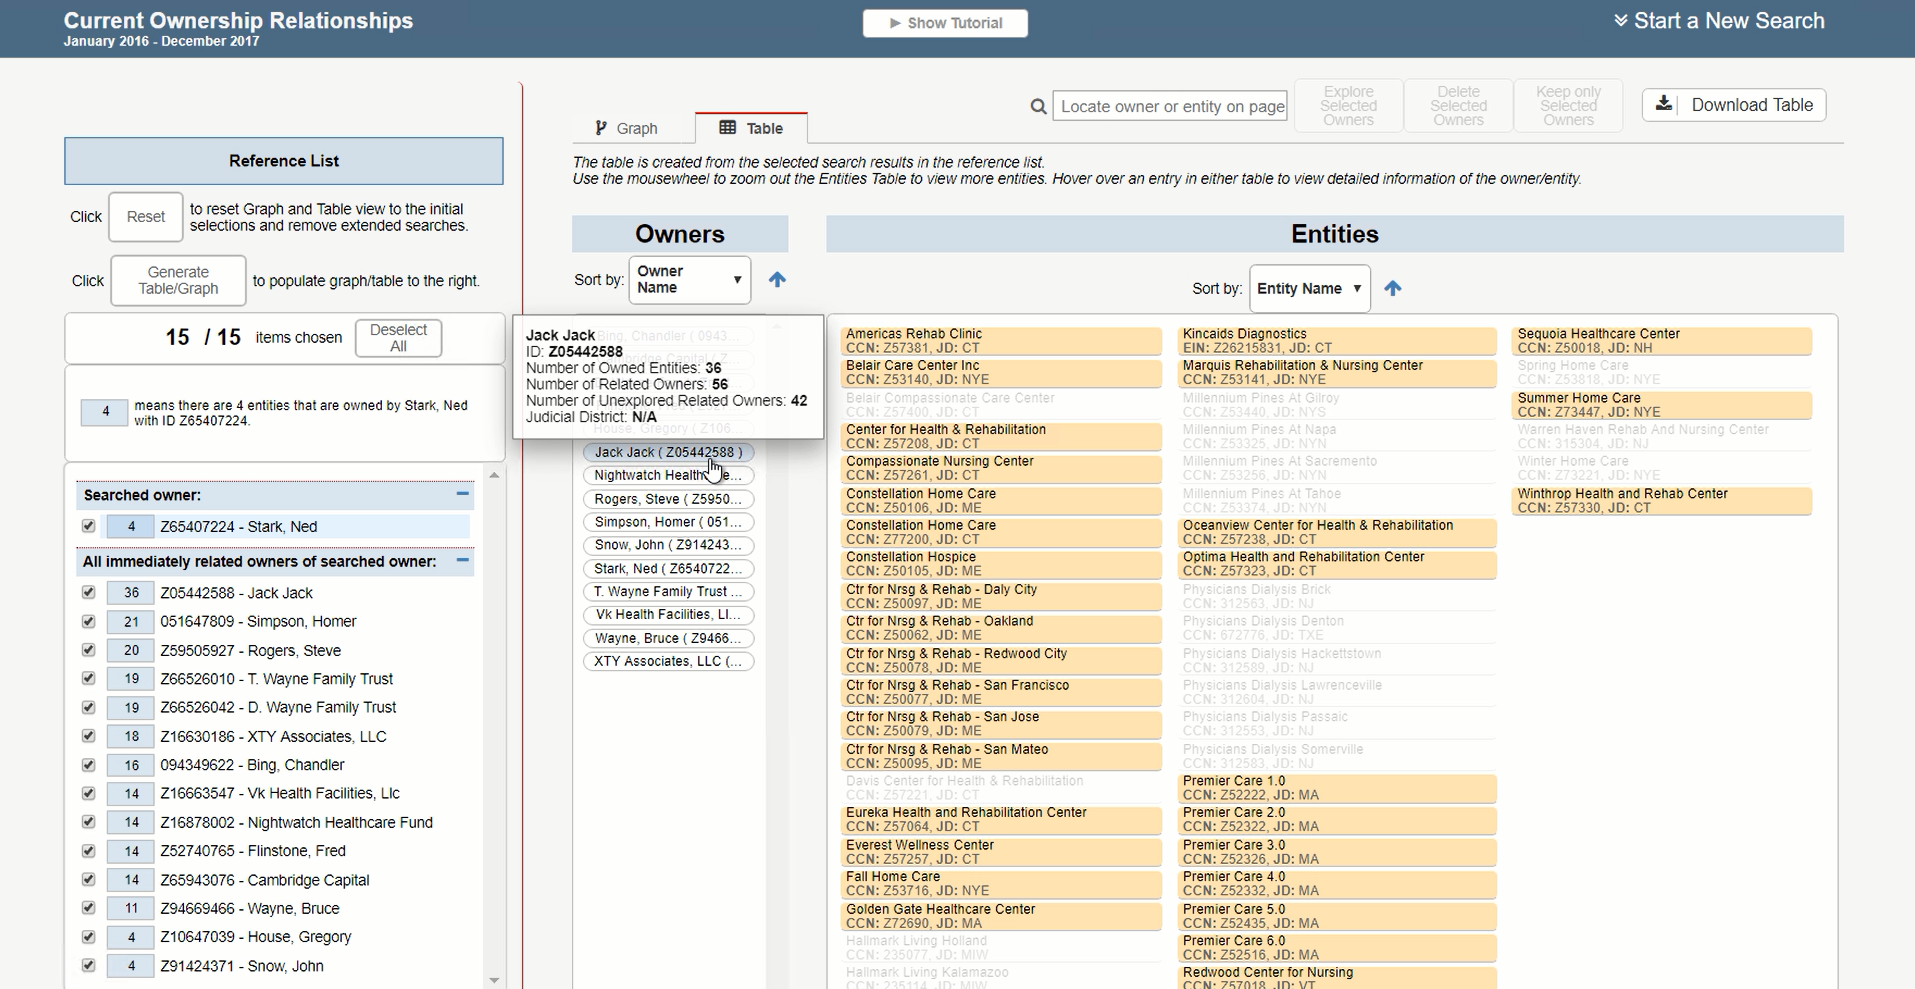The width and height of the screenshot is (1915, 989).
Task: Click the Download Table button
Action: [1734, 105]
